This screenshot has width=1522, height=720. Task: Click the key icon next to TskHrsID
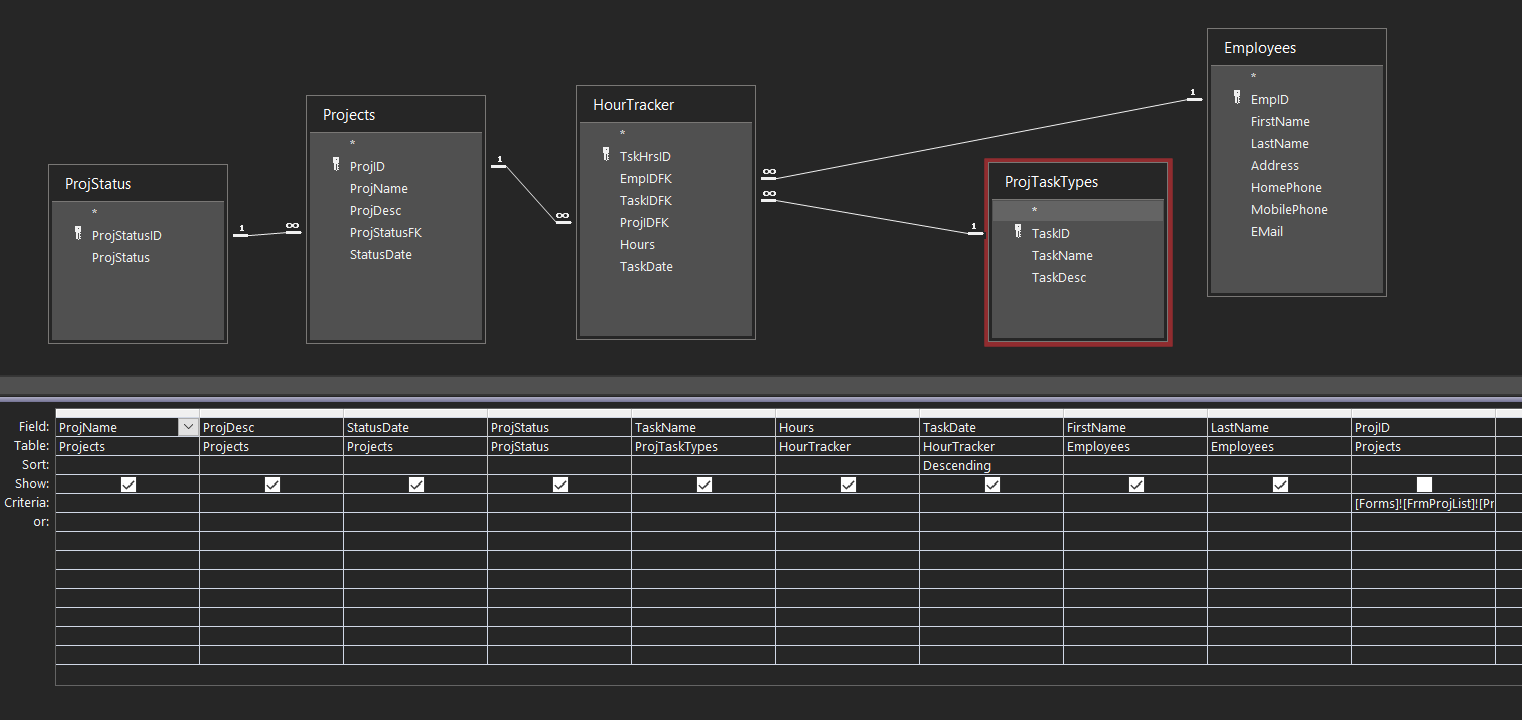click(606, 155)
